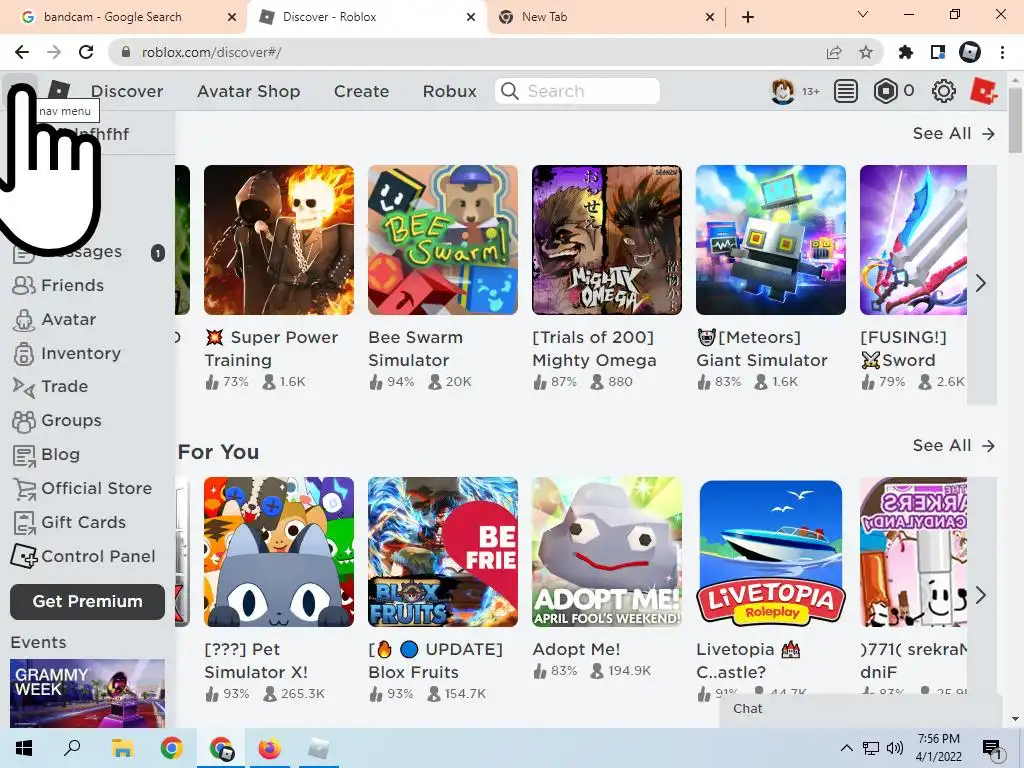Click the browser address bar URL
Image resolution: width=1024 pixels, height=768 pixels.
(211, 52)
